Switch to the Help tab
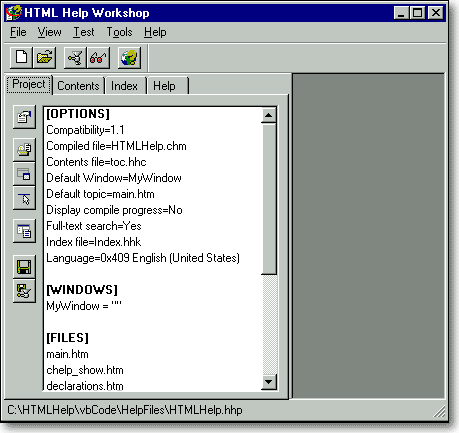Screen dimensions: 459x433 pyautogui.click(x=167, y=86)
